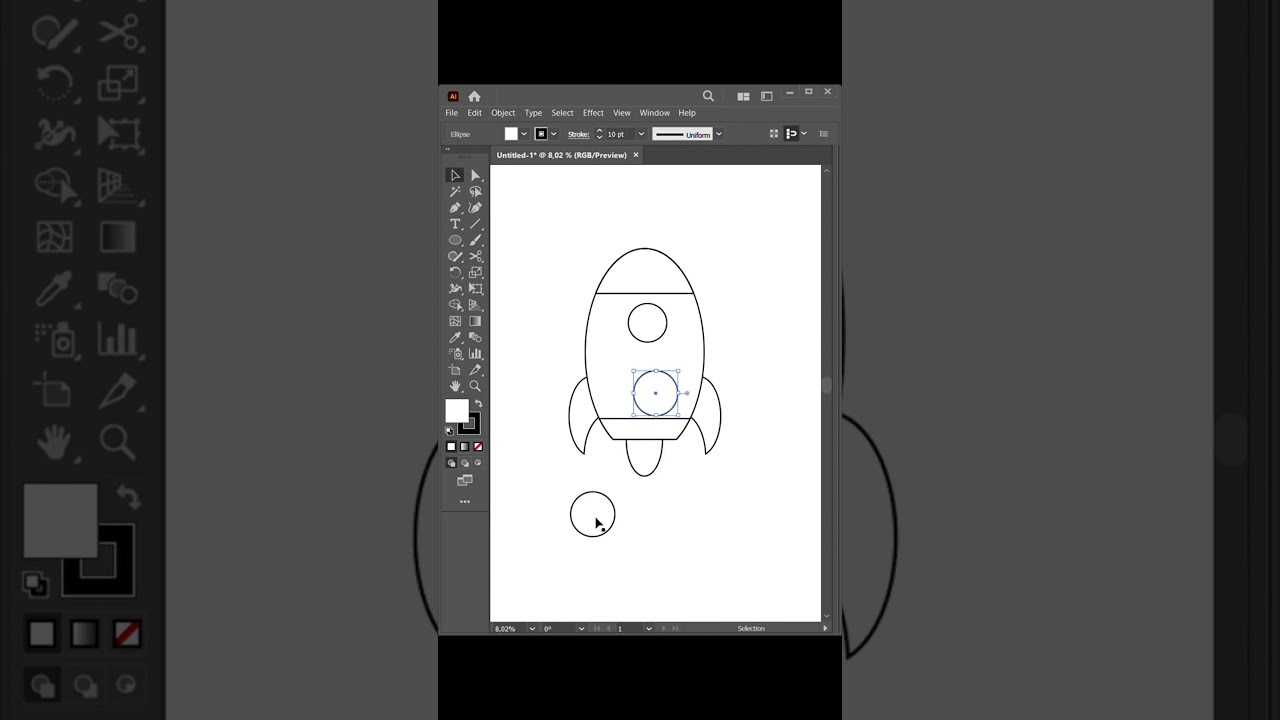Reset to default fill and stroke

tap(449, 431)
